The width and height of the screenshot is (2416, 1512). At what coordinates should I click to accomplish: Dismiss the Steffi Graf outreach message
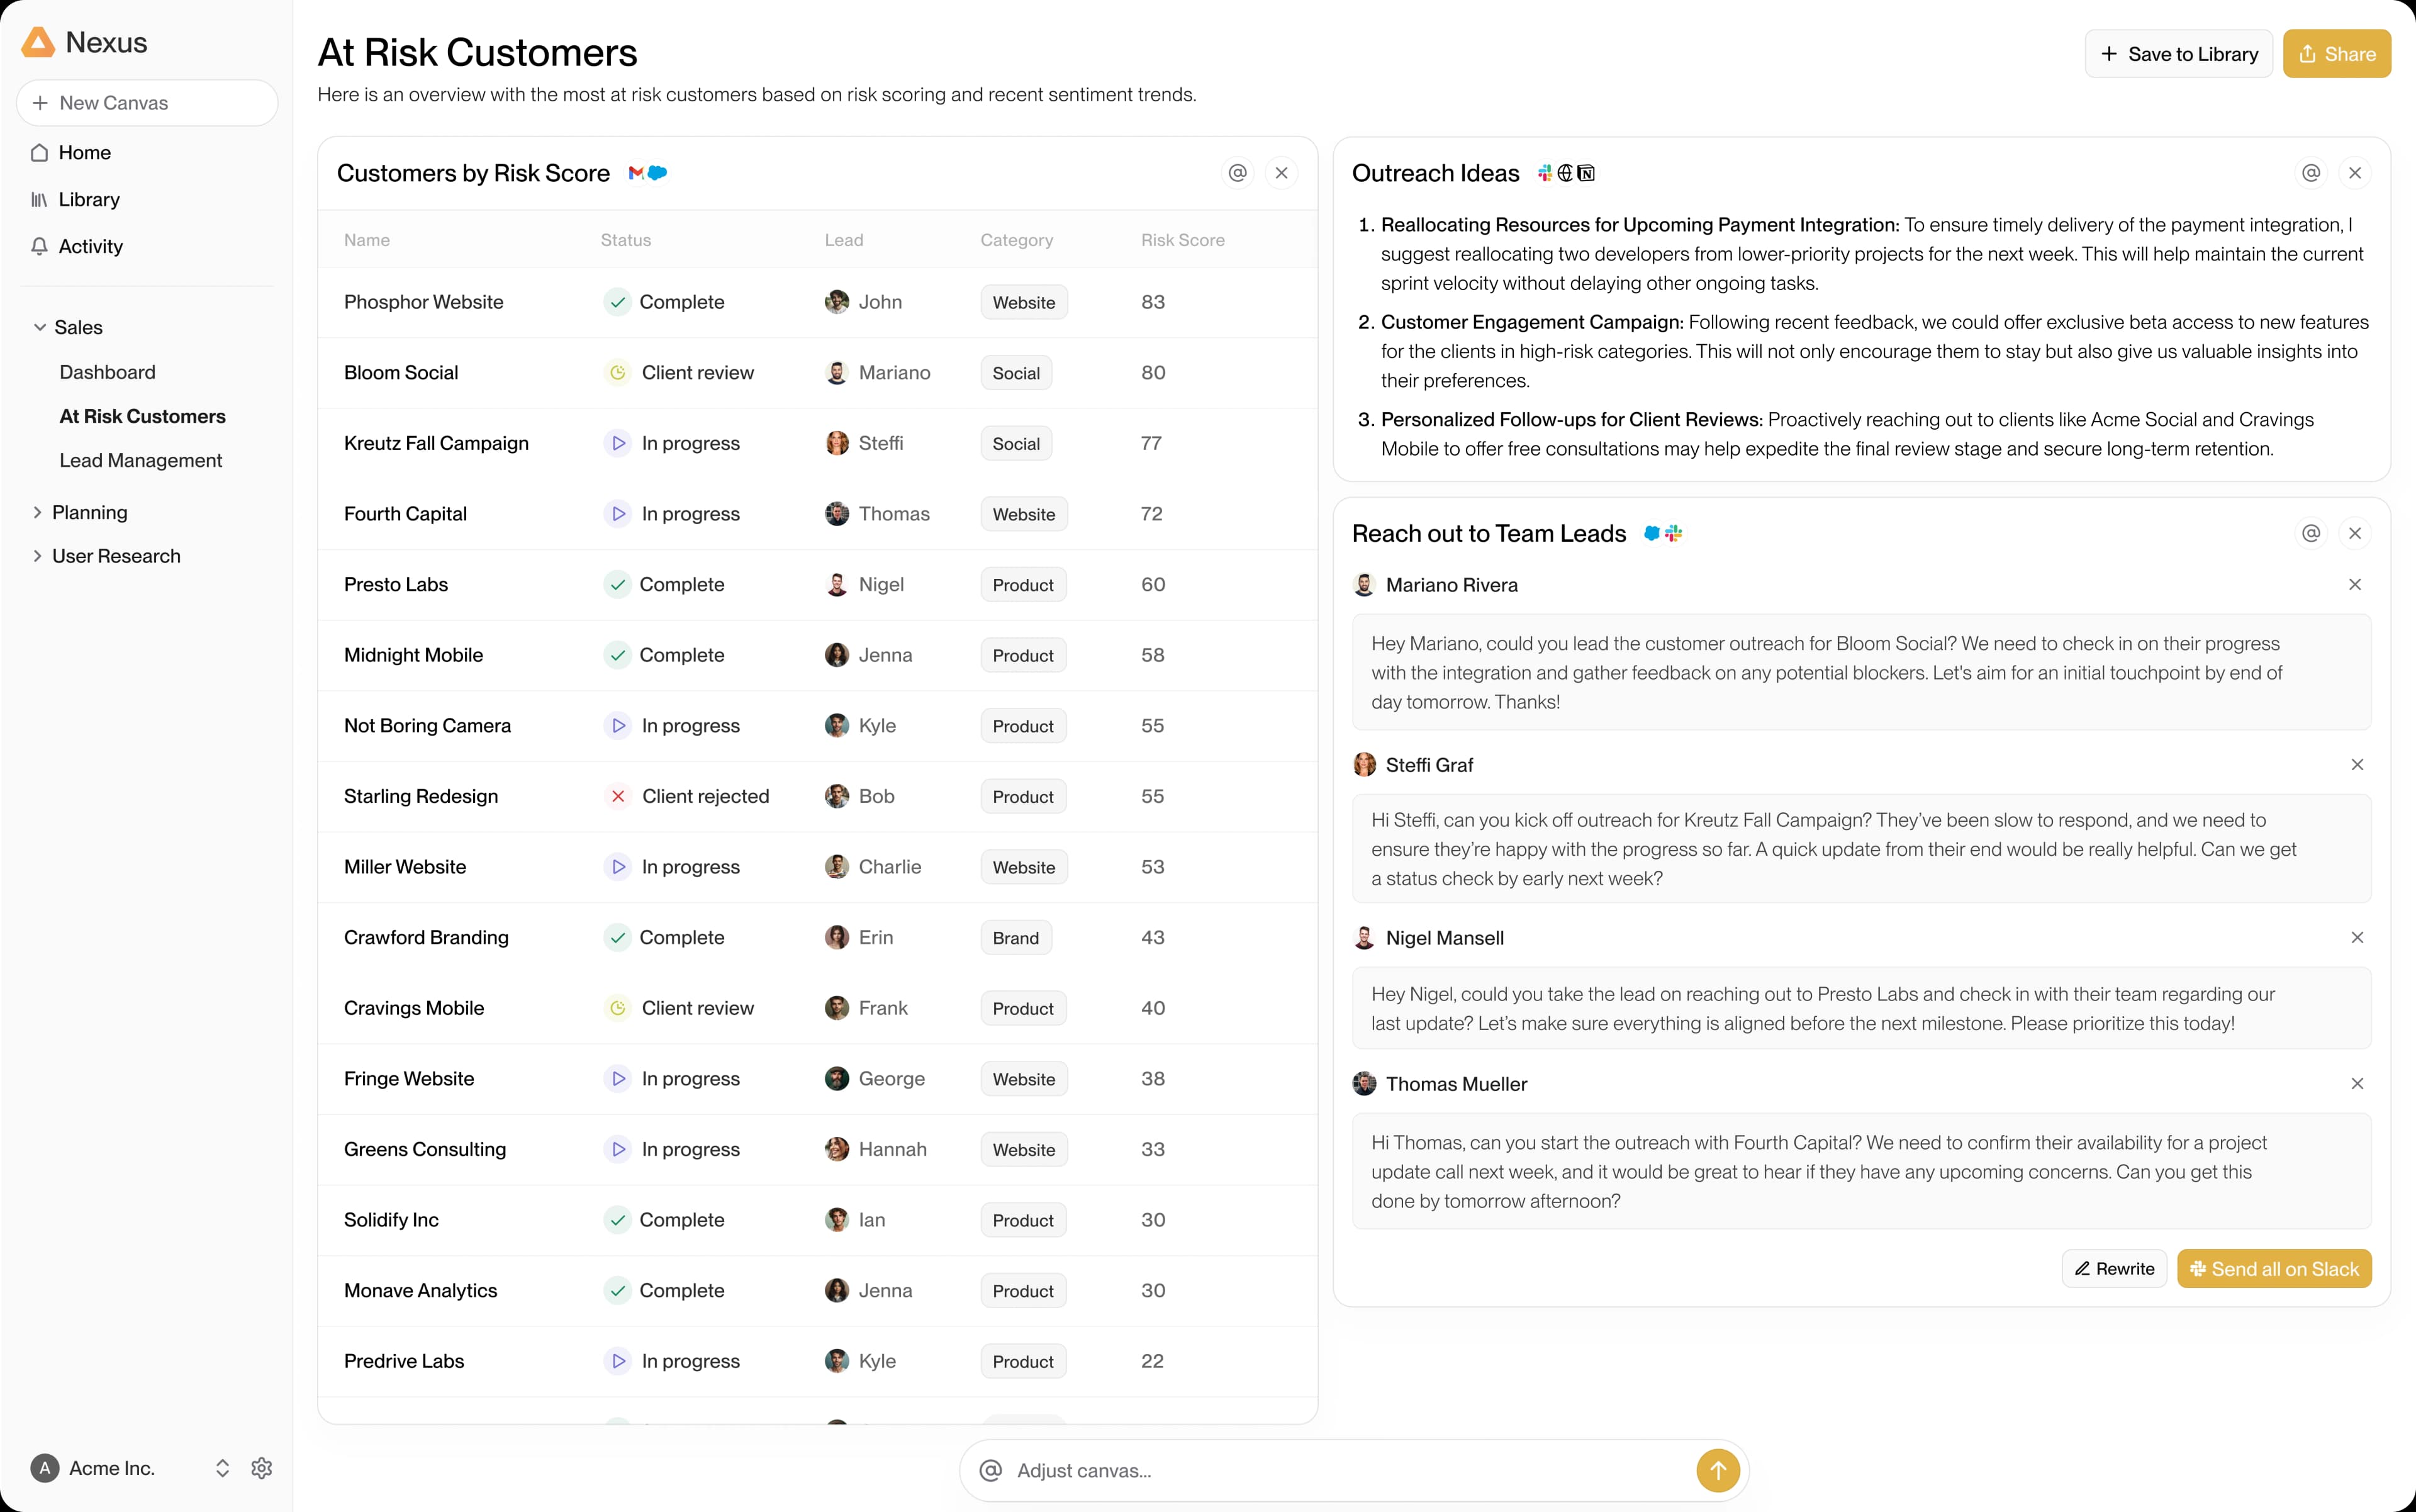tap(2357, 764)
